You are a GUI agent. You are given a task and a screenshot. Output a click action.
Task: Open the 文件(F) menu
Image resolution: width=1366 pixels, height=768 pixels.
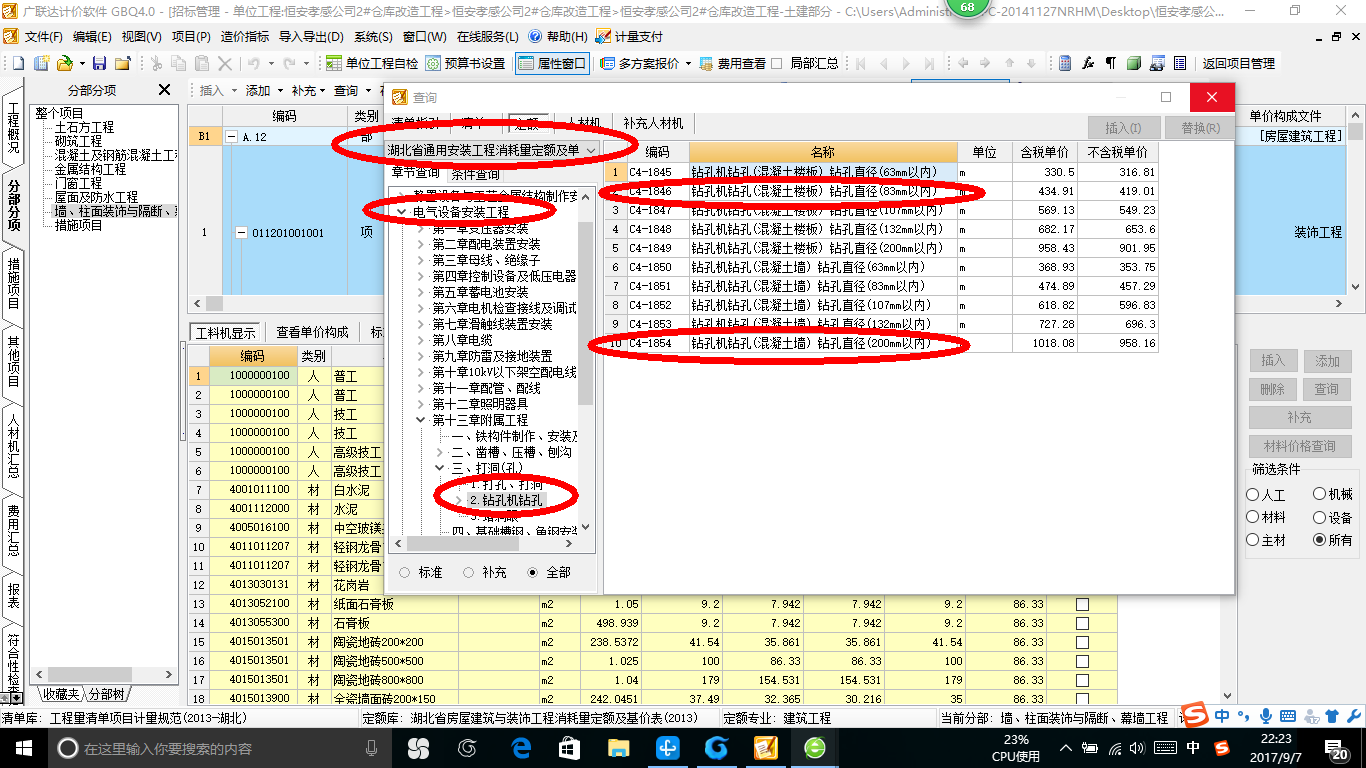point(43,36)
